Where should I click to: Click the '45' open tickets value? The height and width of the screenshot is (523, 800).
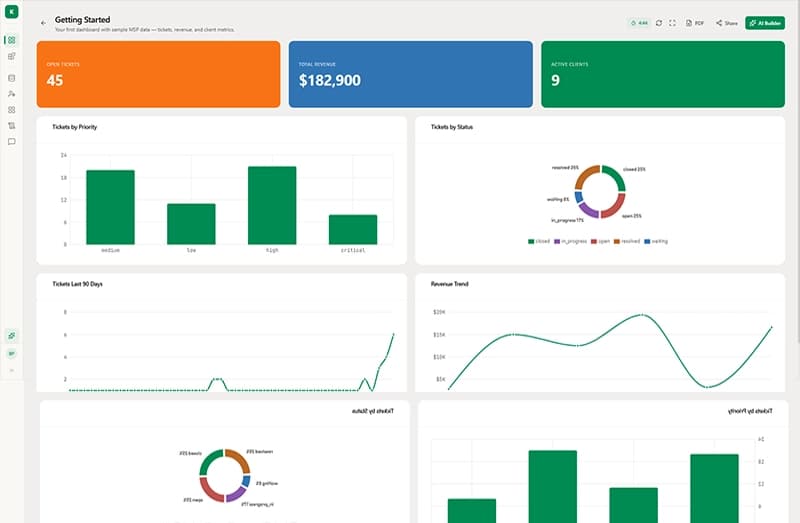tap(55, 80)
